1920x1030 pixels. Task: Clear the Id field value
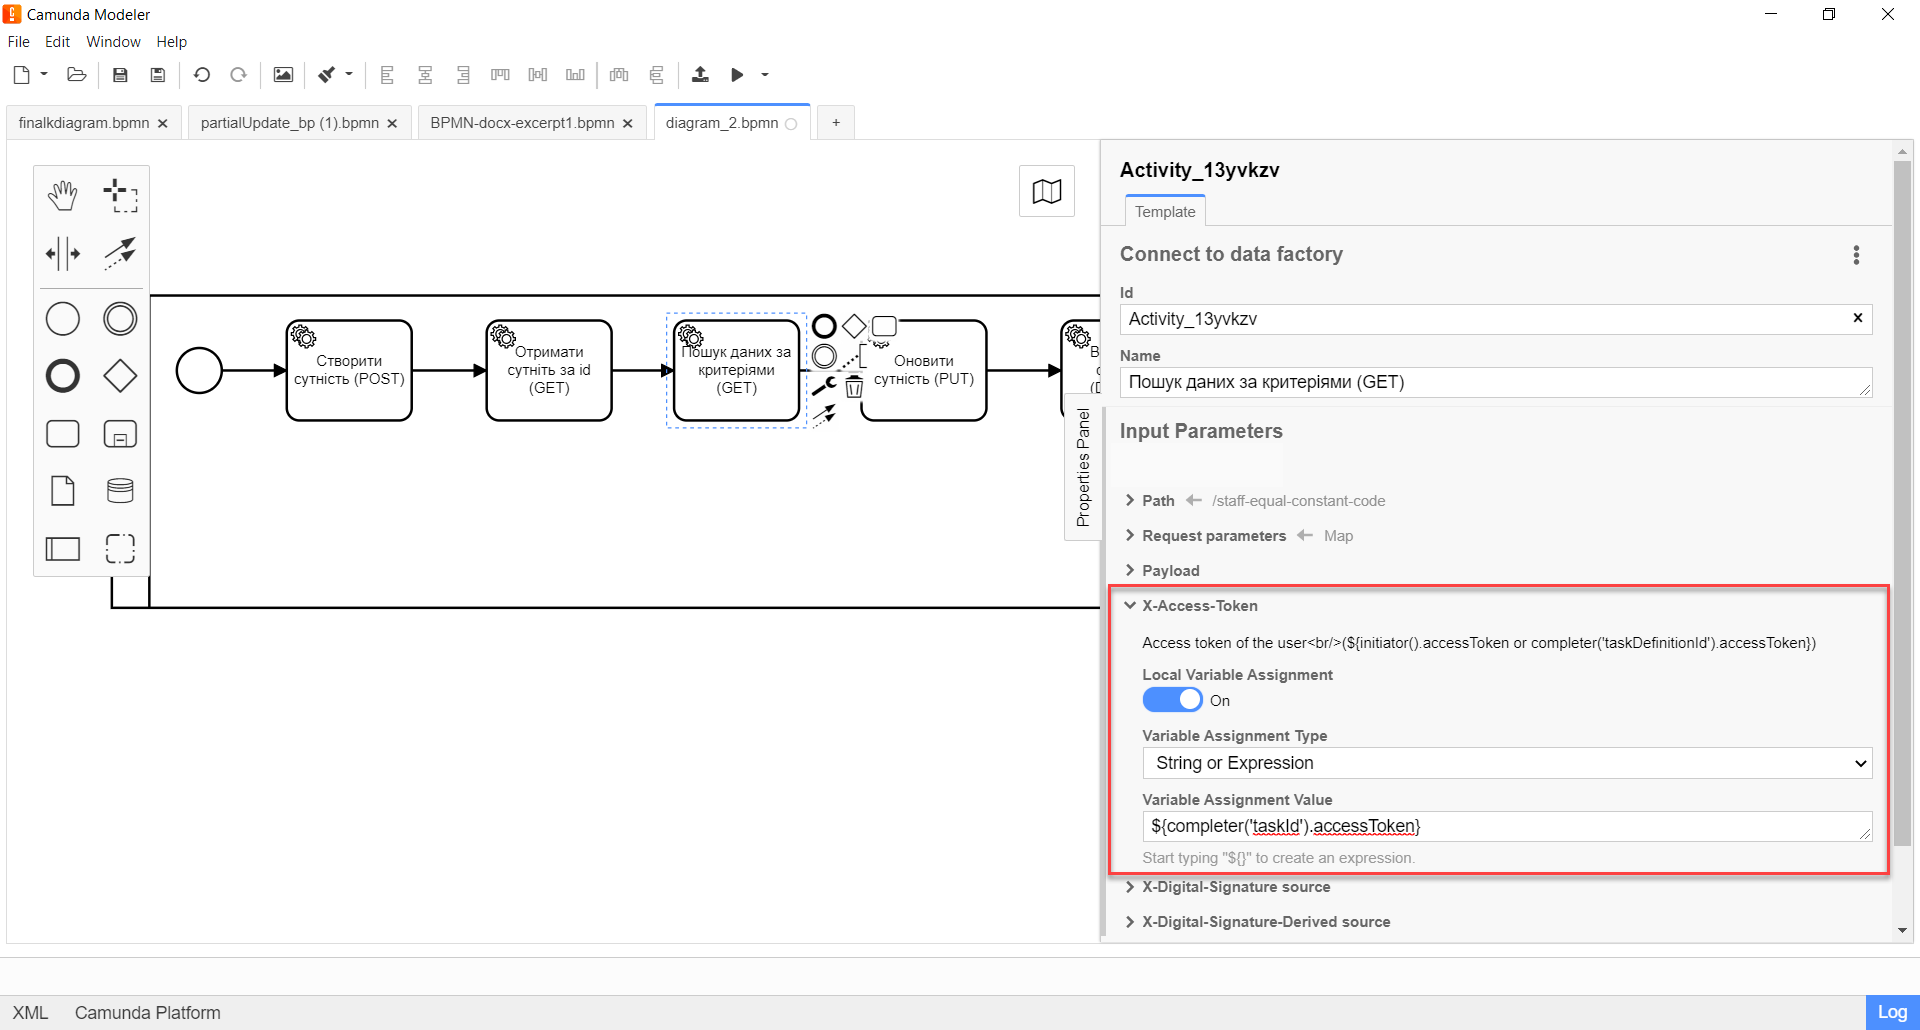pyautogui.click(x=1858, y=318)
